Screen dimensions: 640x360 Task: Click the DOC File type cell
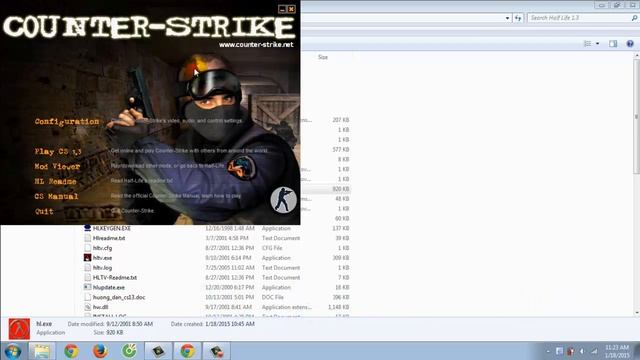point(273,297)
